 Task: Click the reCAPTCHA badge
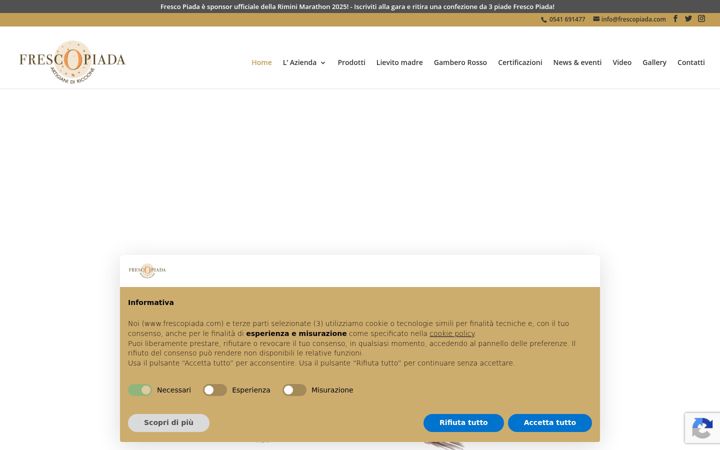[702, 428]
